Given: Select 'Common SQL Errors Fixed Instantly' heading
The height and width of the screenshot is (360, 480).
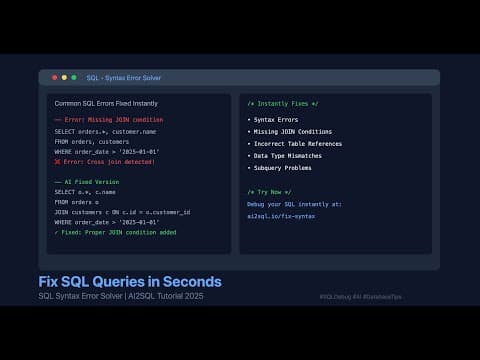Looking at the screenshot, I should (x=106, y=104).
